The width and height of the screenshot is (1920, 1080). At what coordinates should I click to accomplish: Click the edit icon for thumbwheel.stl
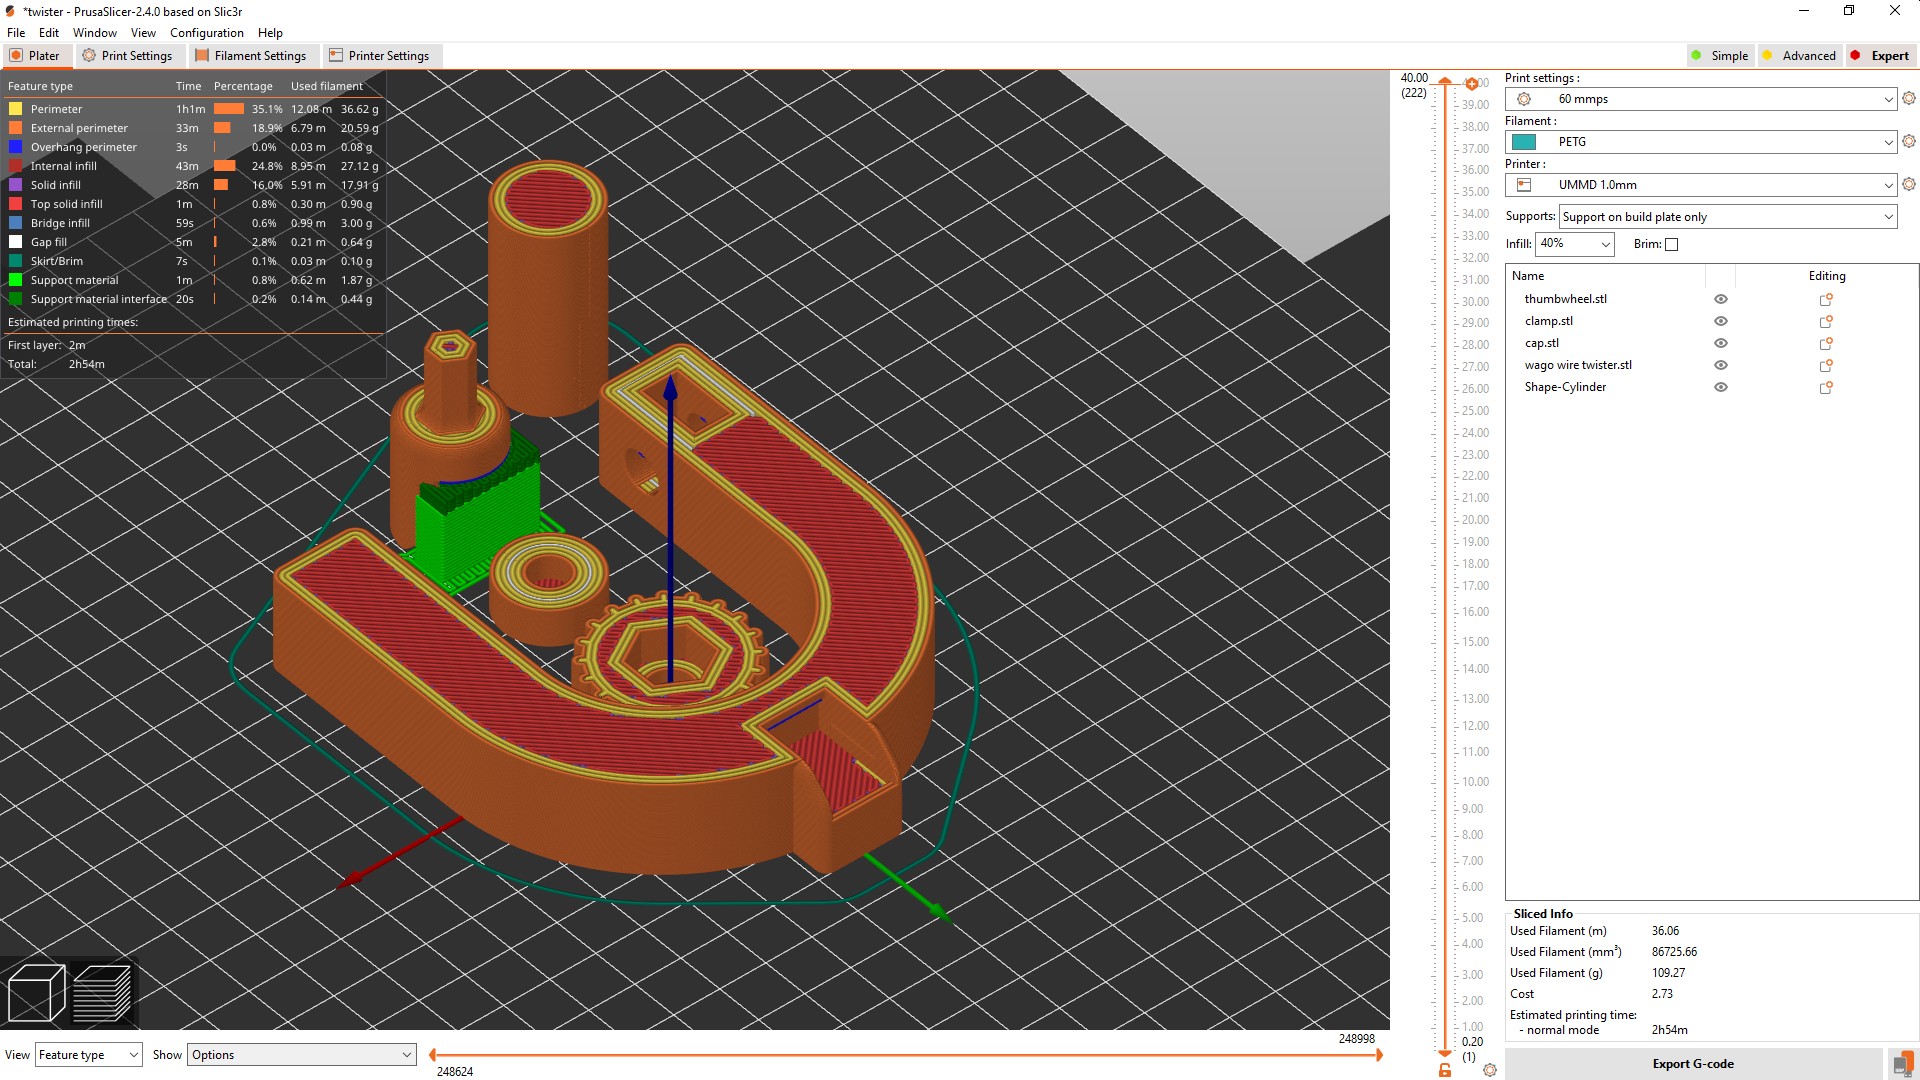coord(1826,299)
